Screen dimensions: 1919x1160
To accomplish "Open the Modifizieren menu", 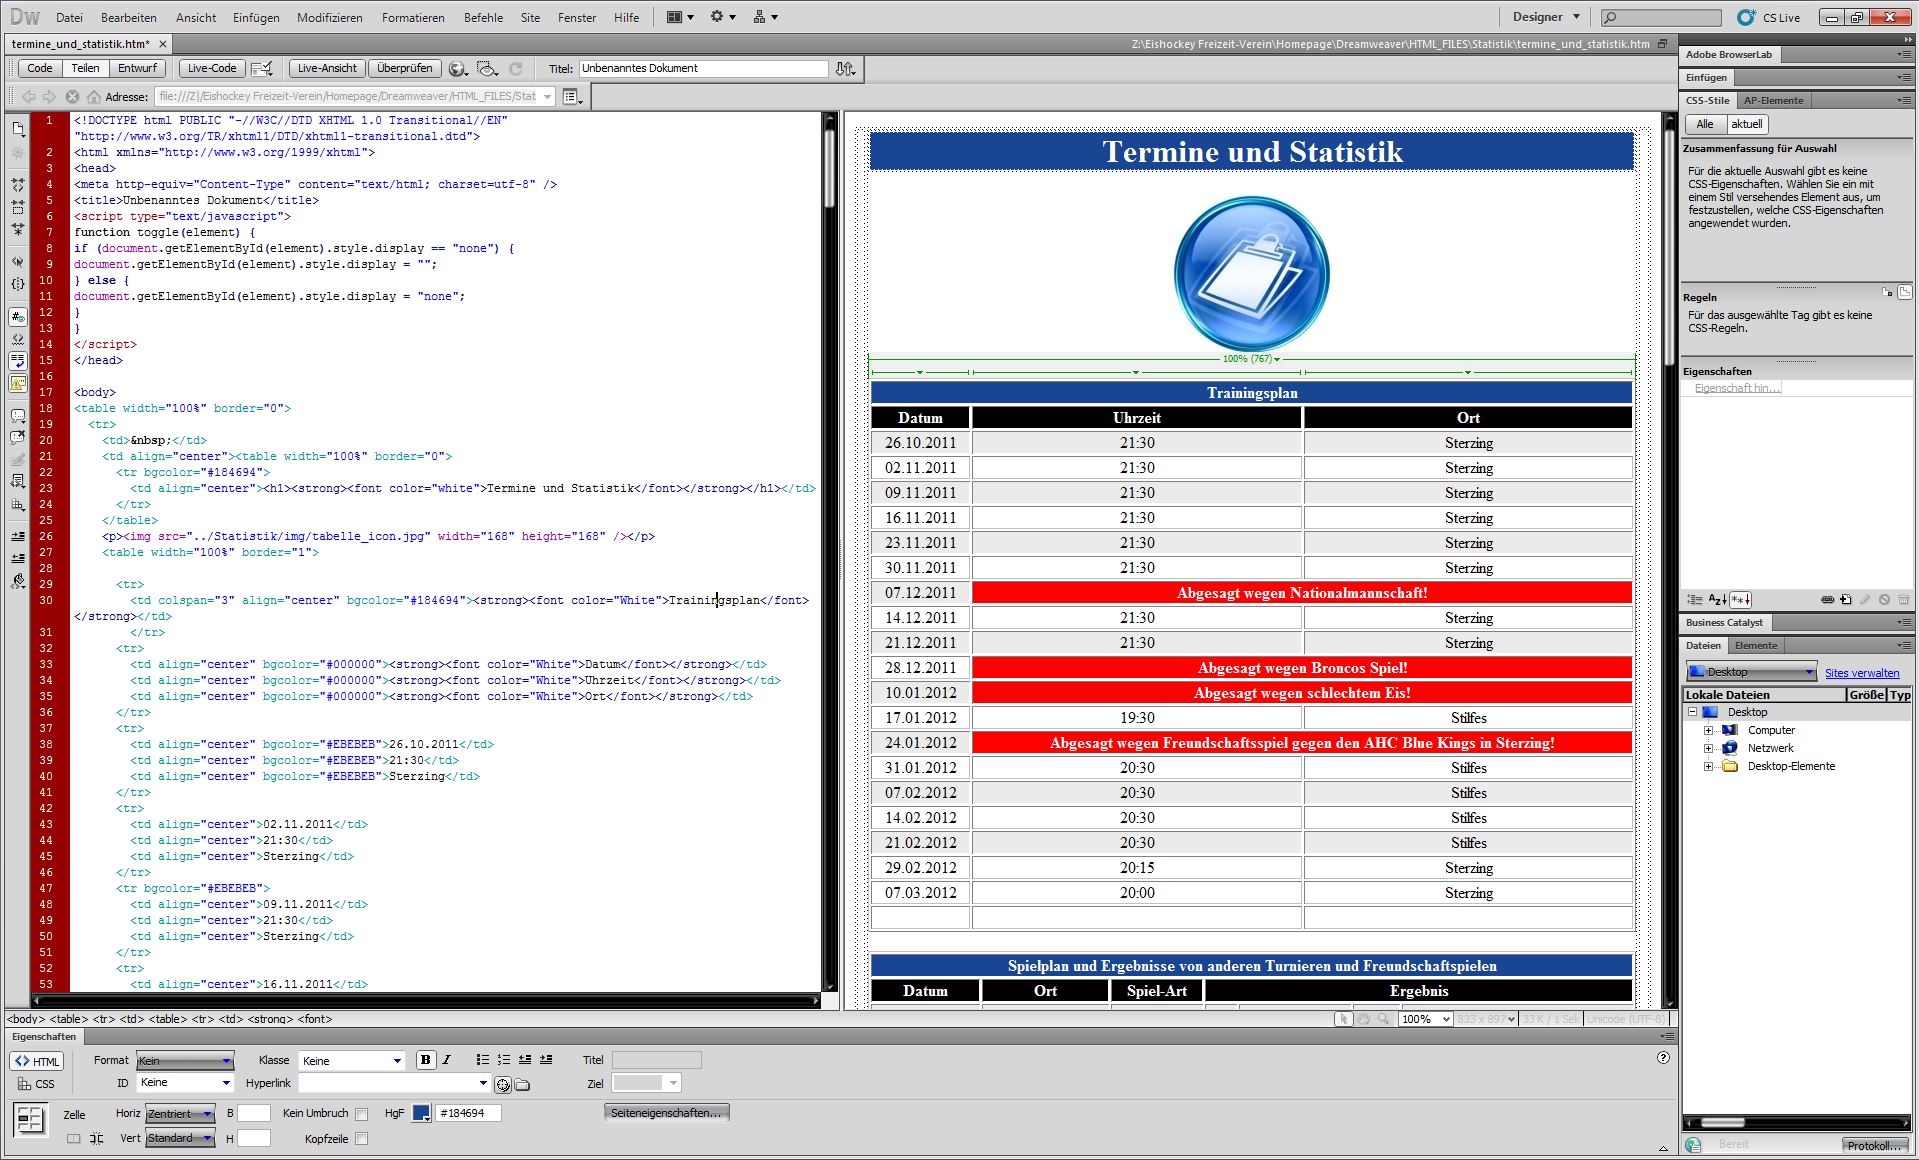I will [x=330, y=18].
